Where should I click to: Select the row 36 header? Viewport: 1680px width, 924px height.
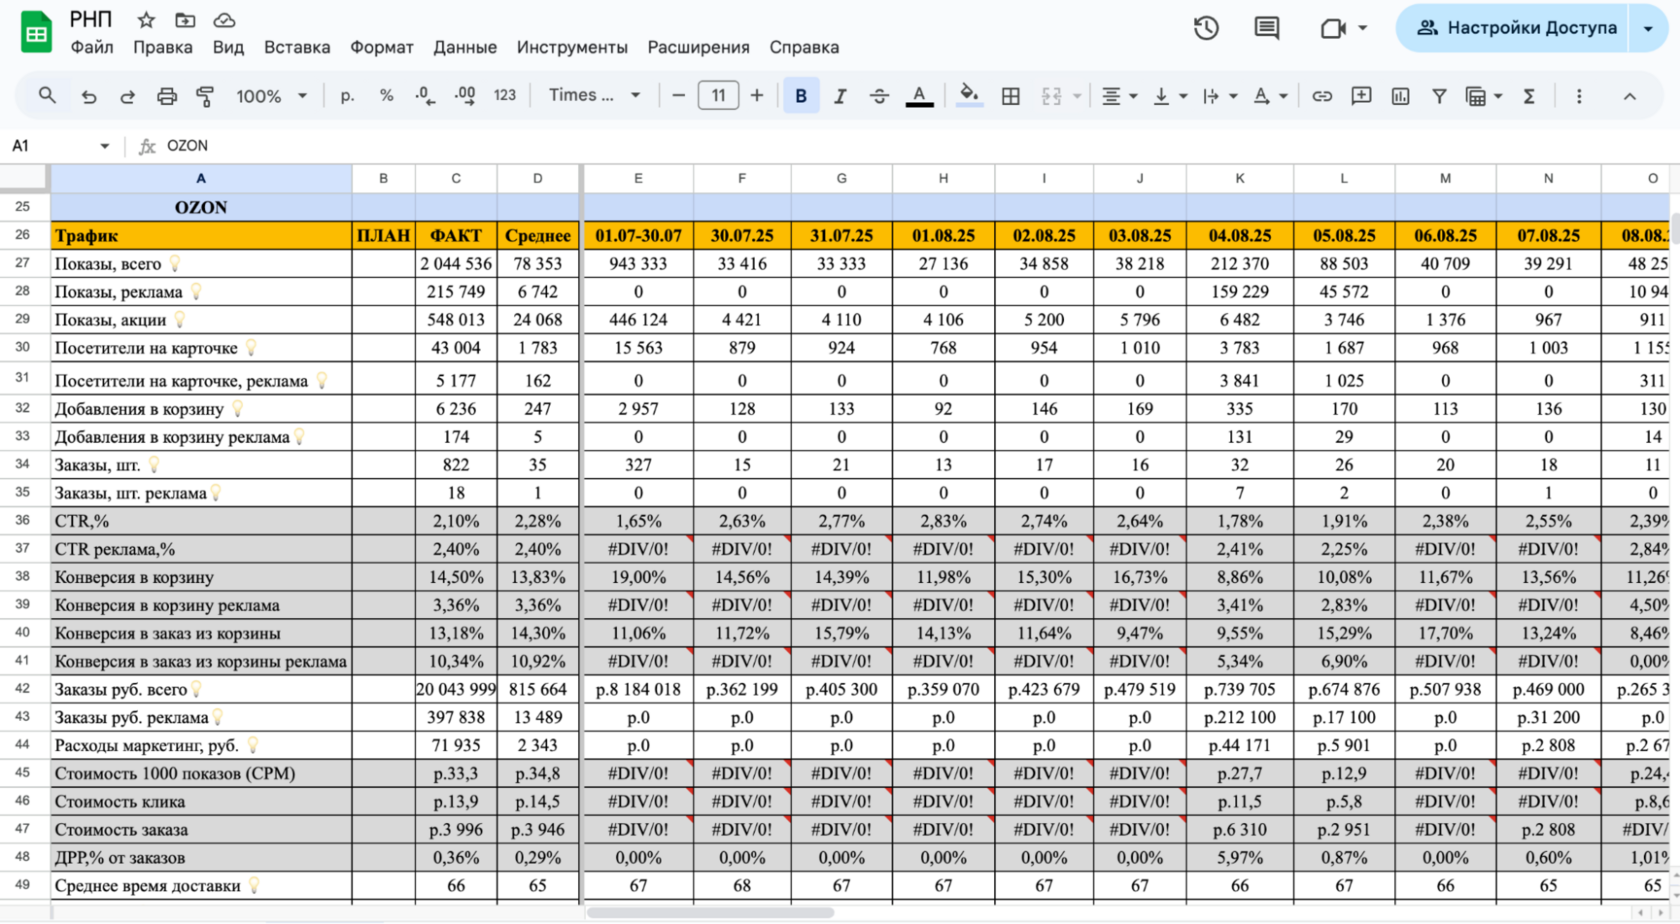point(23,521)
